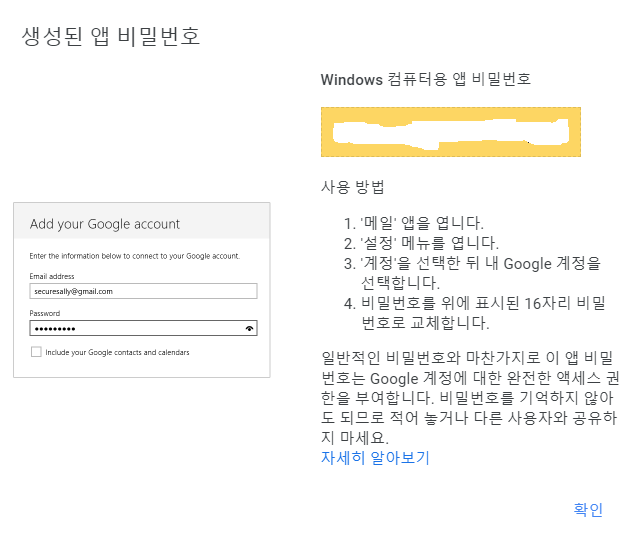Click the 사용 방법 section heading
Screen dimensions: 642x540
352,188
